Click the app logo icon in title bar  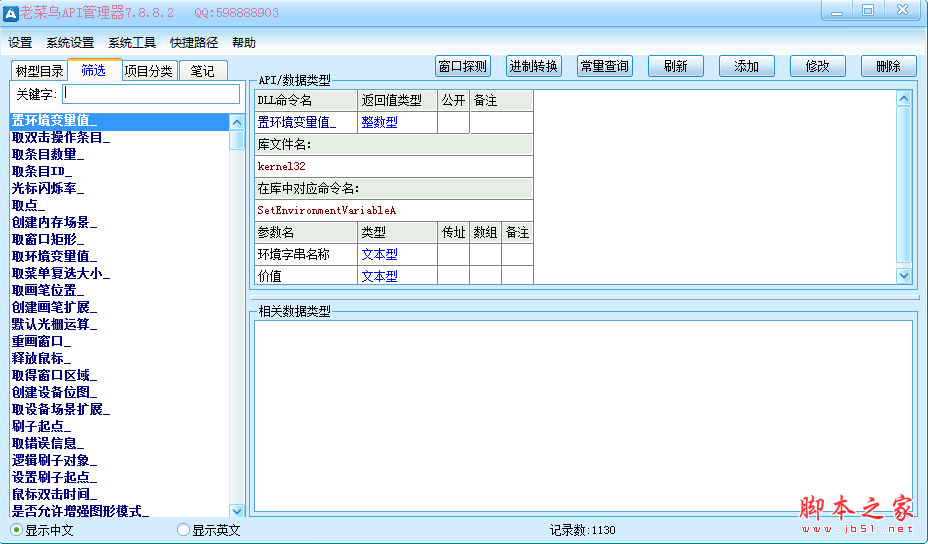(10, 12)
